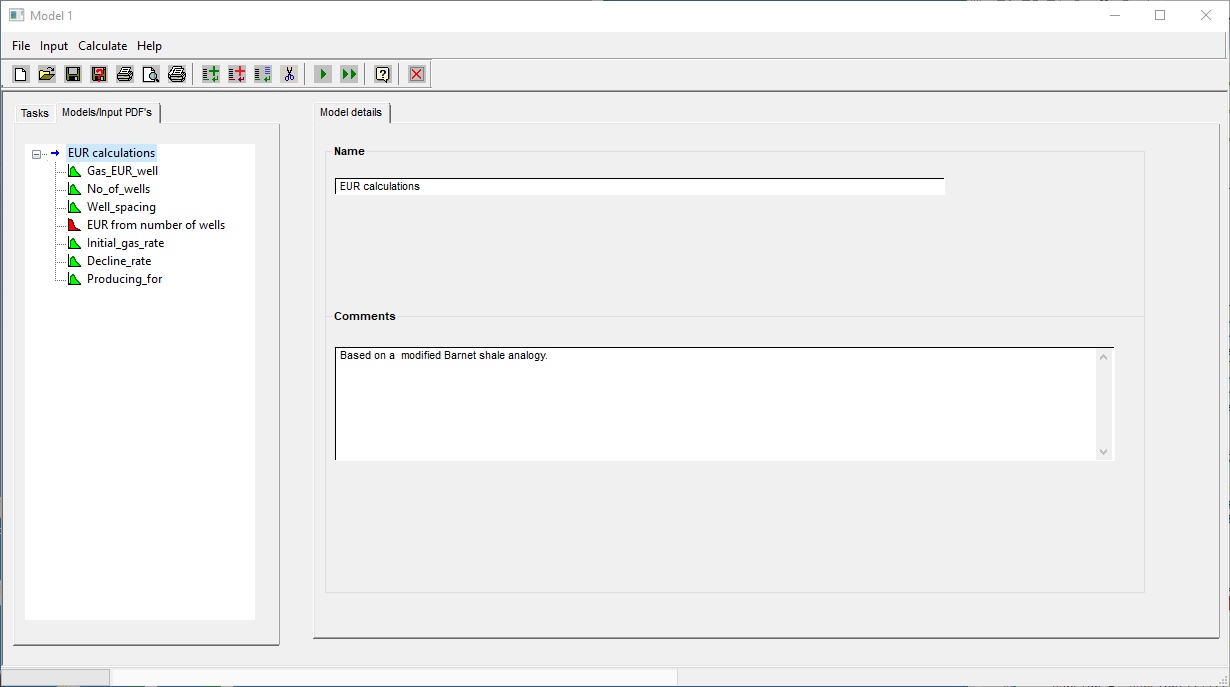Screen dimensions: 1230x687
Task: Open the Calculate menu
Action: (102, 46)
